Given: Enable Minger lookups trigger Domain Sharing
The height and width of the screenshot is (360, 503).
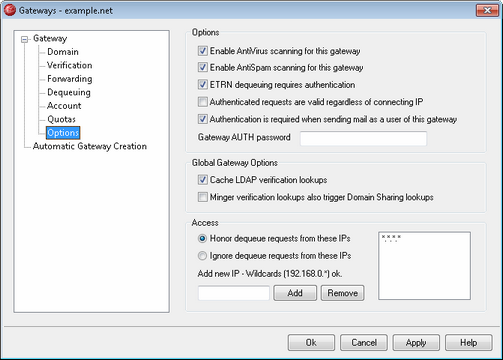Looking at the screenshot, I should [x=203, y=197].
